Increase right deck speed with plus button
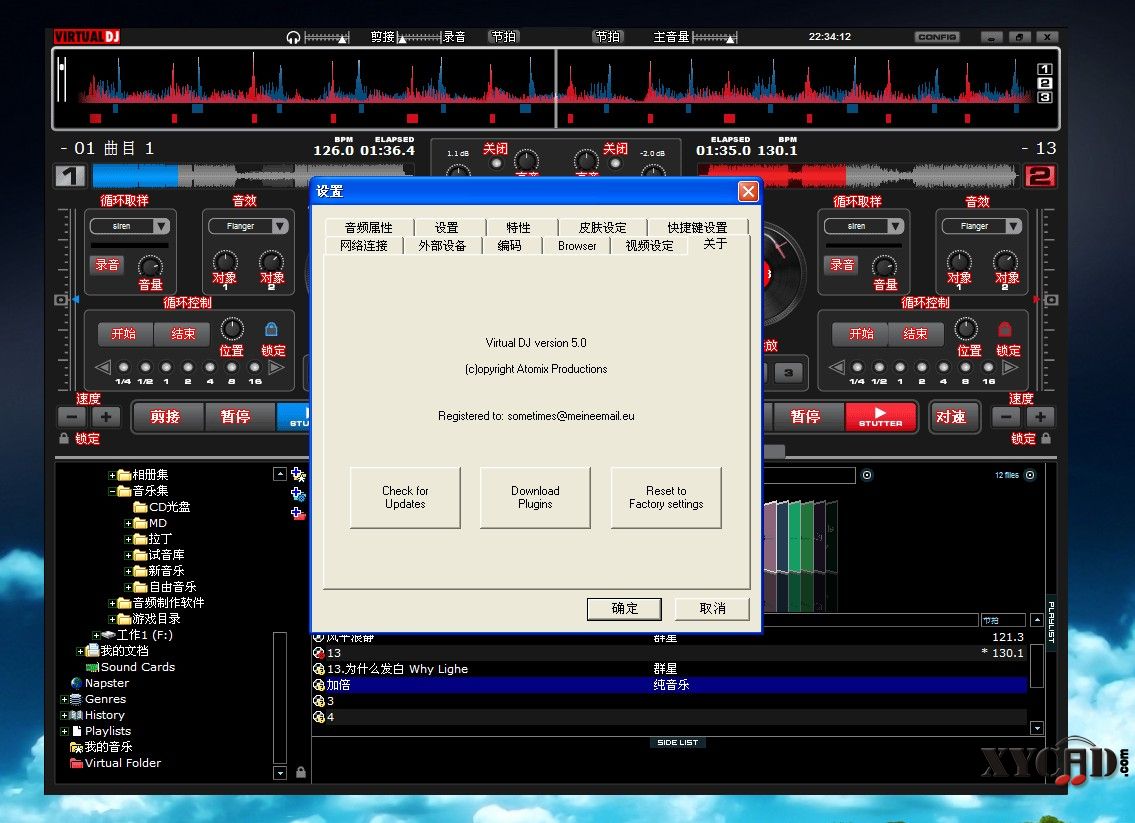 point(1040,417)
